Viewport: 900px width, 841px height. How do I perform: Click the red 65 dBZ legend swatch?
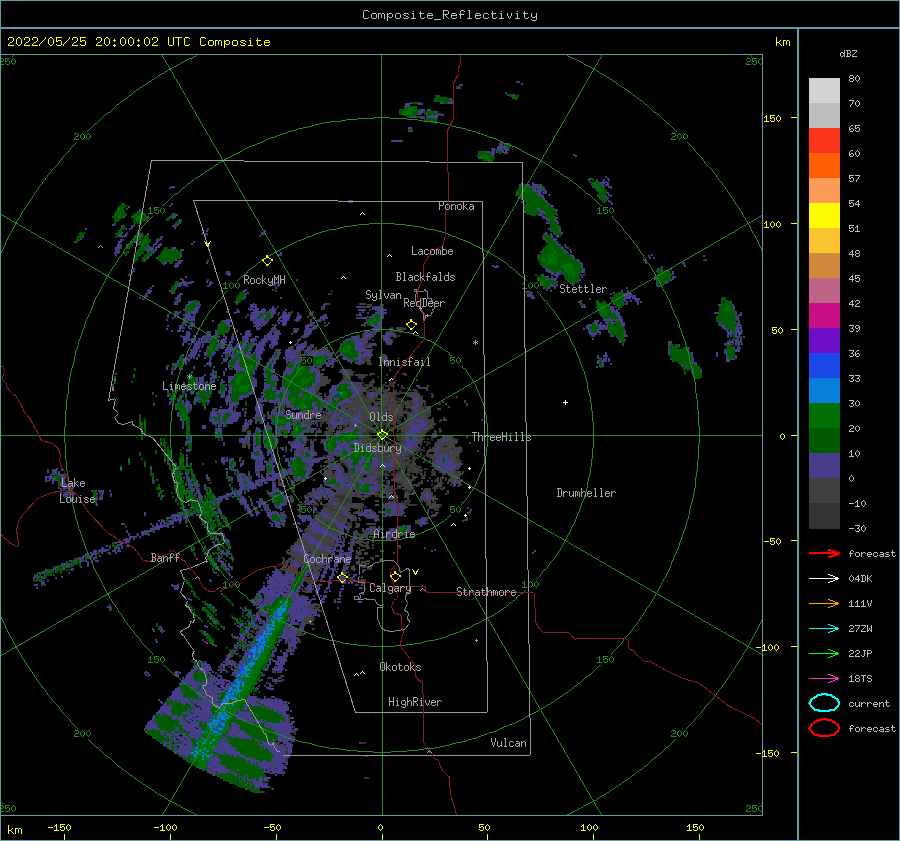coord(824,141)
